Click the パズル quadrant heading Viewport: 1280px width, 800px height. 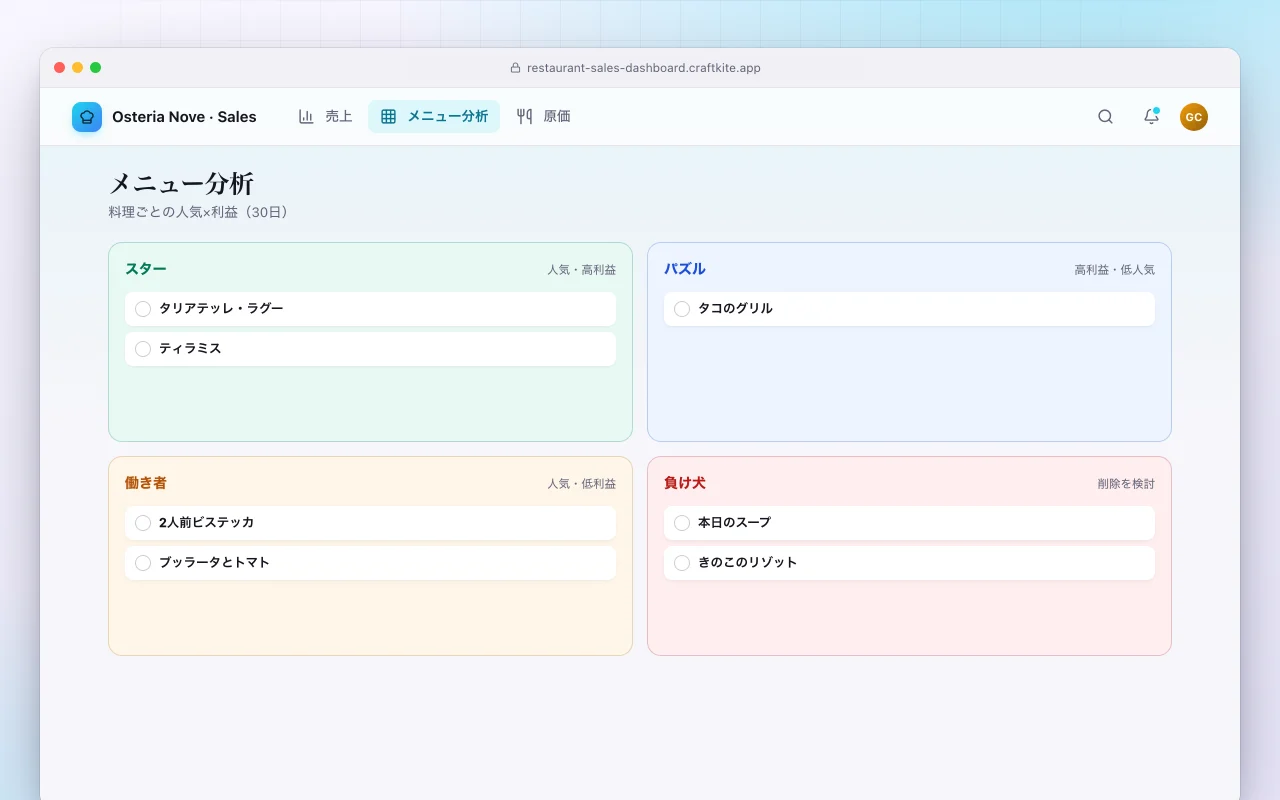[x=685, y=269]
